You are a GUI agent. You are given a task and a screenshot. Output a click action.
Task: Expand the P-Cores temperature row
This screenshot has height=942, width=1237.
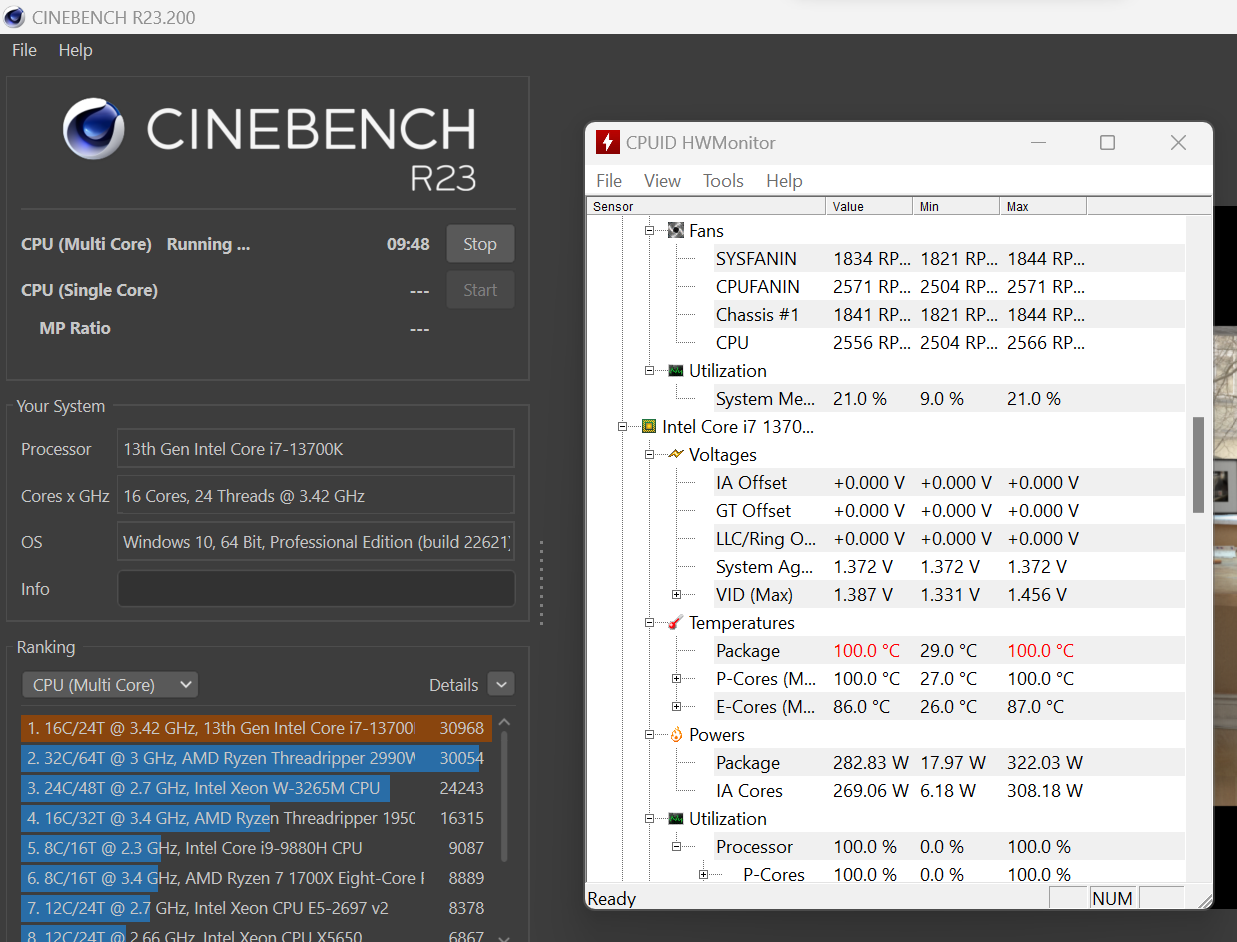(676, 678)
